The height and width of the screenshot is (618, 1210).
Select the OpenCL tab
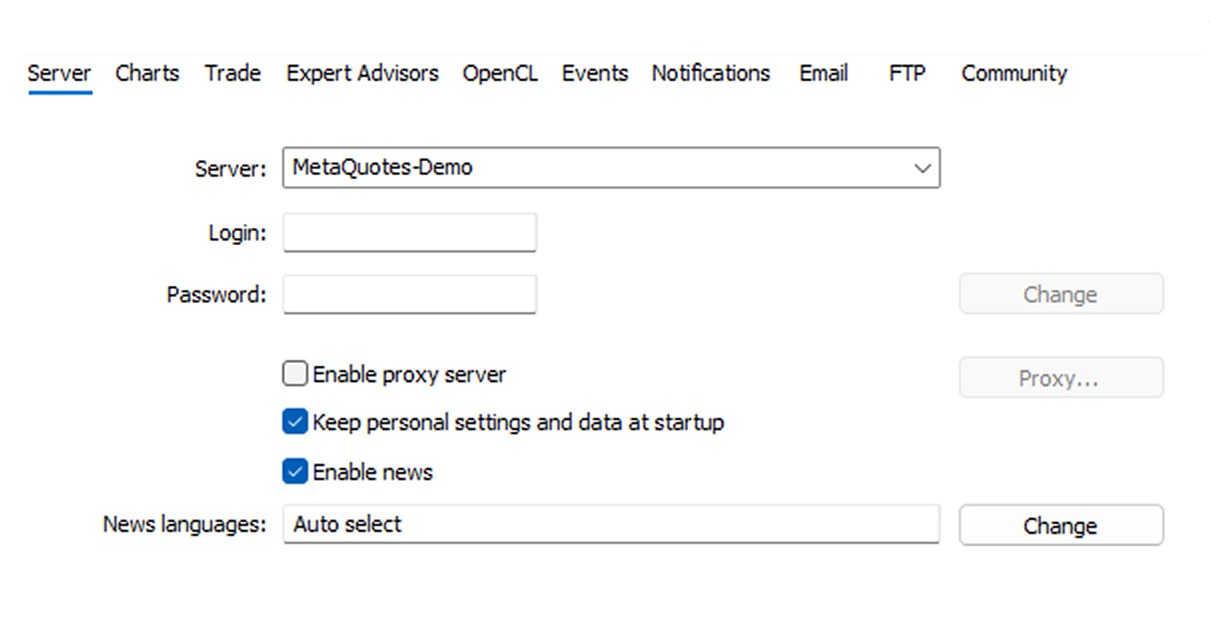(500, 73)
